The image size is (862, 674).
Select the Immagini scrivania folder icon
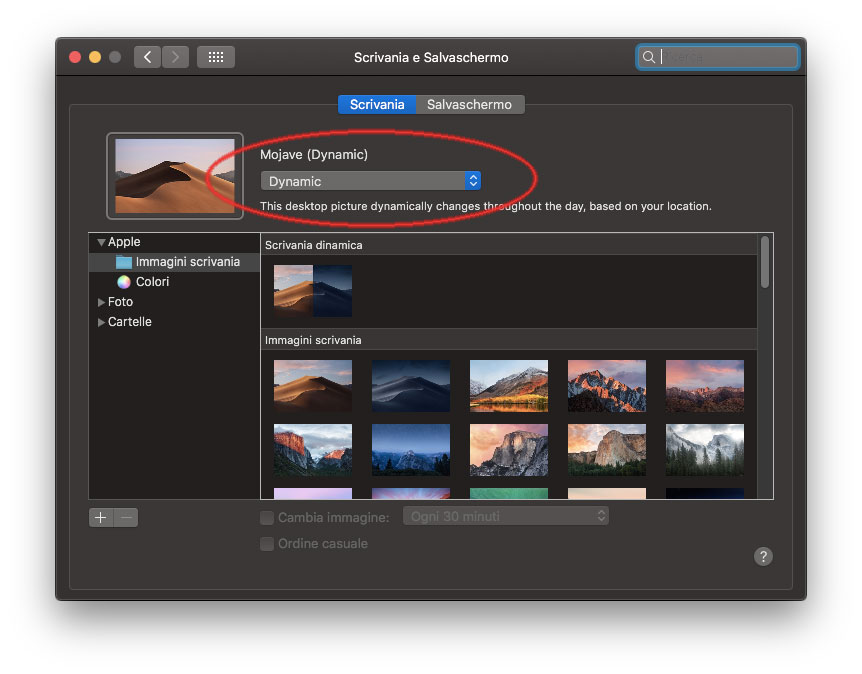[x=124, y=262]
